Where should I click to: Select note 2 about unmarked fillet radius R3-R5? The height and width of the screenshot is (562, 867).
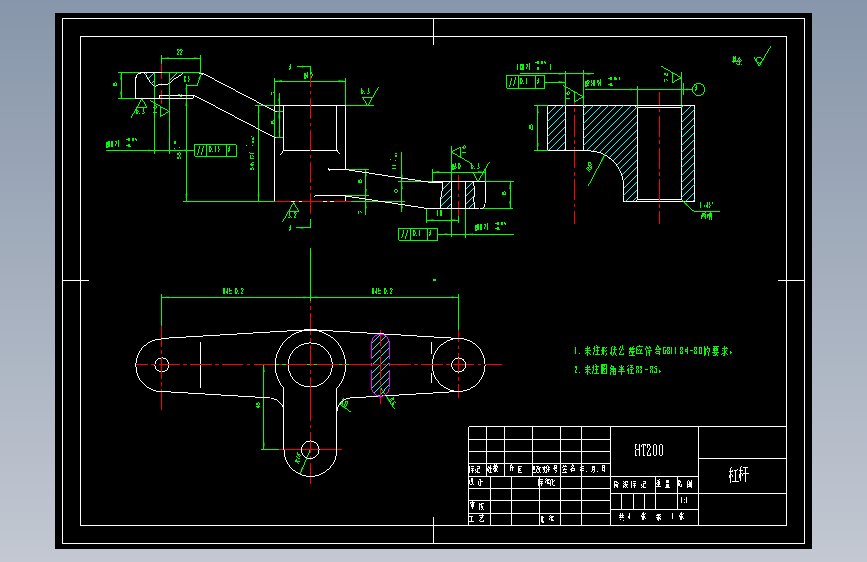pos(617,370)
